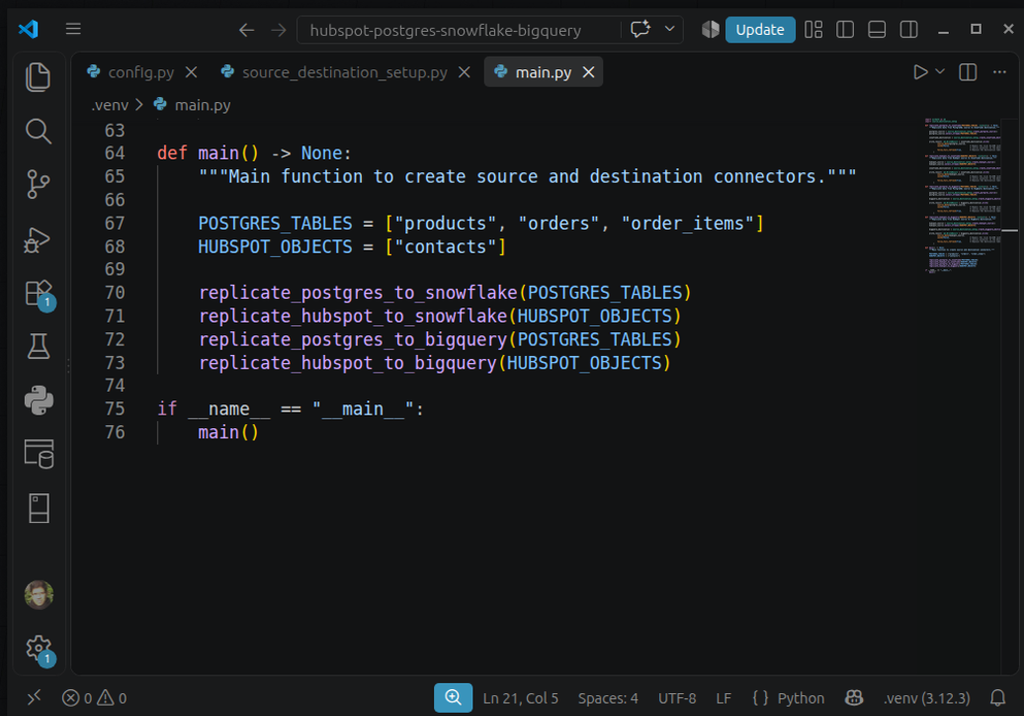
Task: Split the editor to the right
Action: [x=968, y=72]
